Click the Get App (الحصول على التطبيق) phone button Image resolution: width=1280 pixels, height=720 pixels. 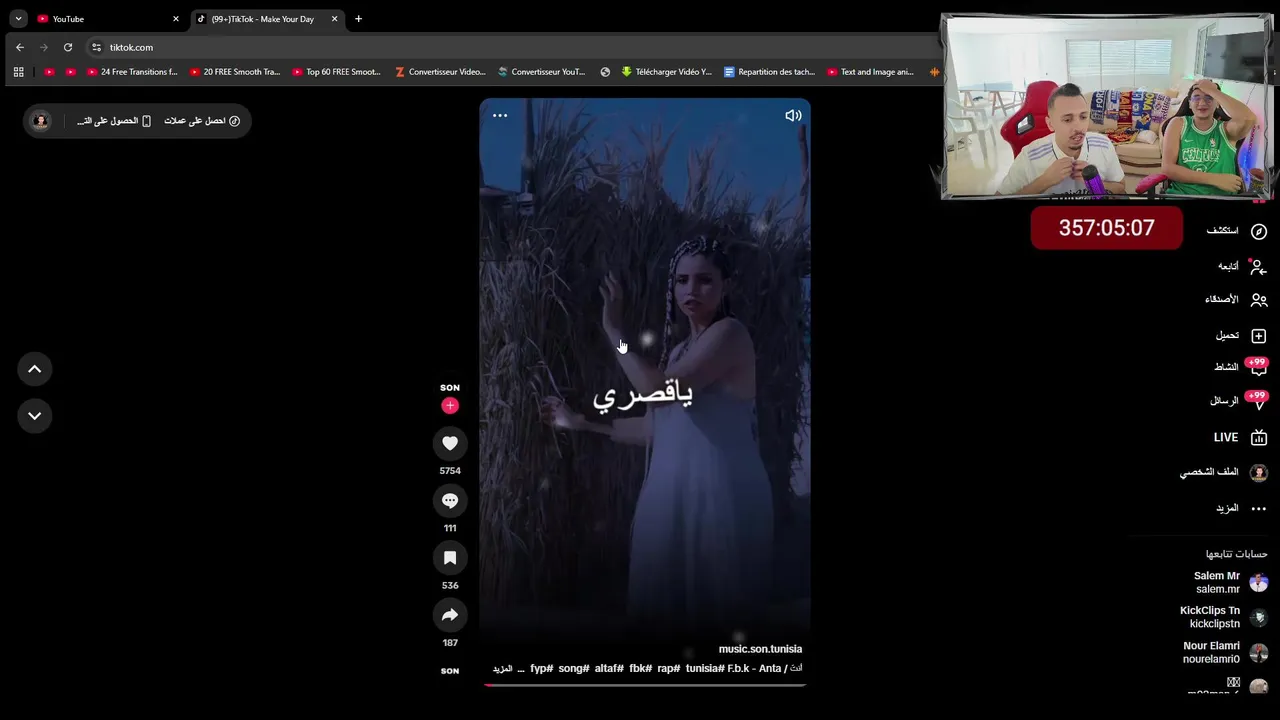113,121
